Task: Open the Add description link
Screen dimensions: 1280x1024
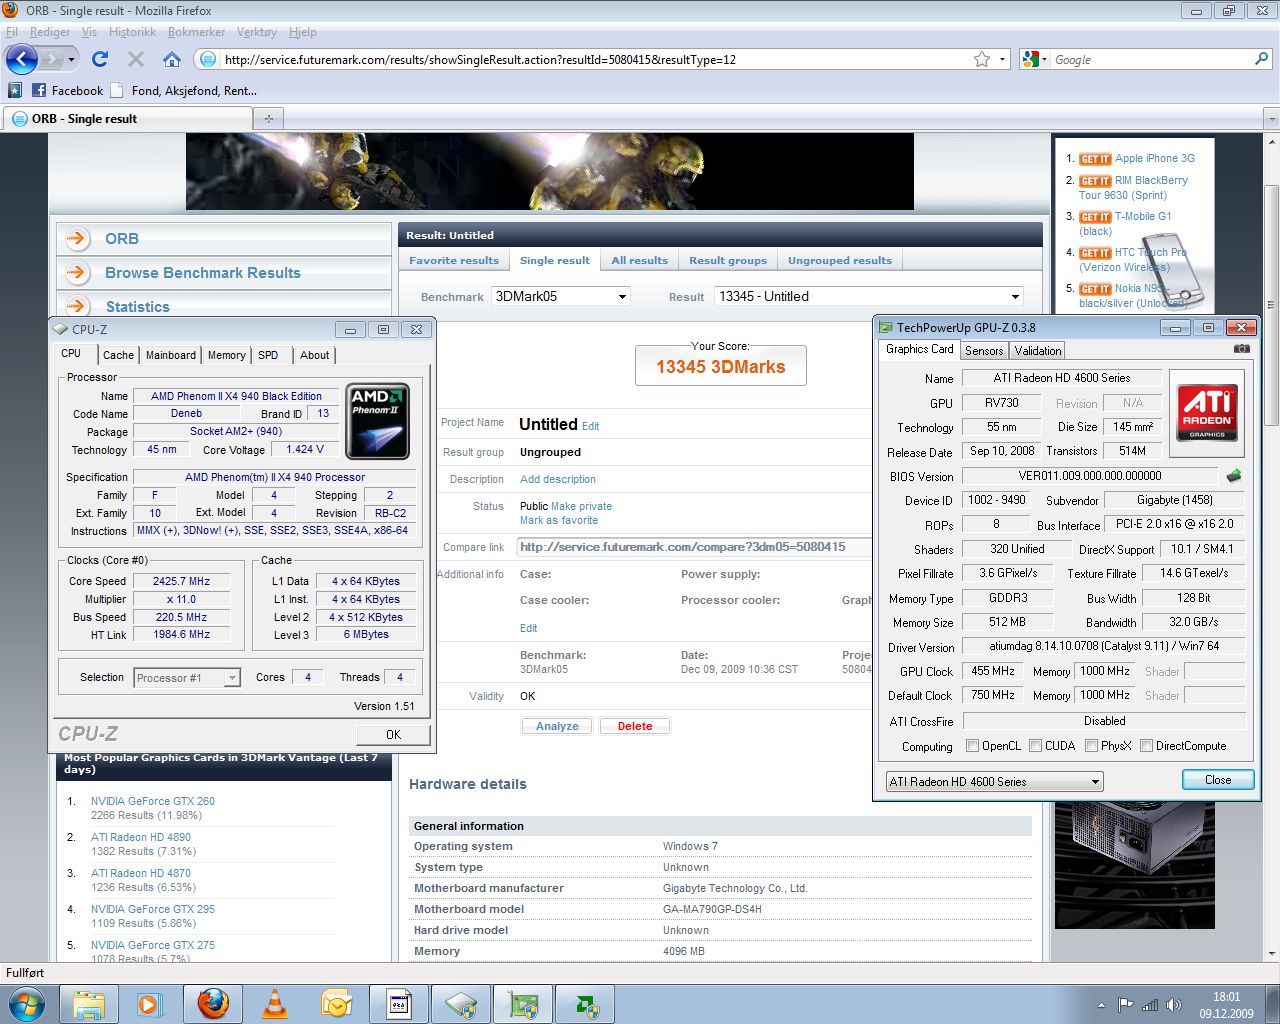Action: pos(558,479)
